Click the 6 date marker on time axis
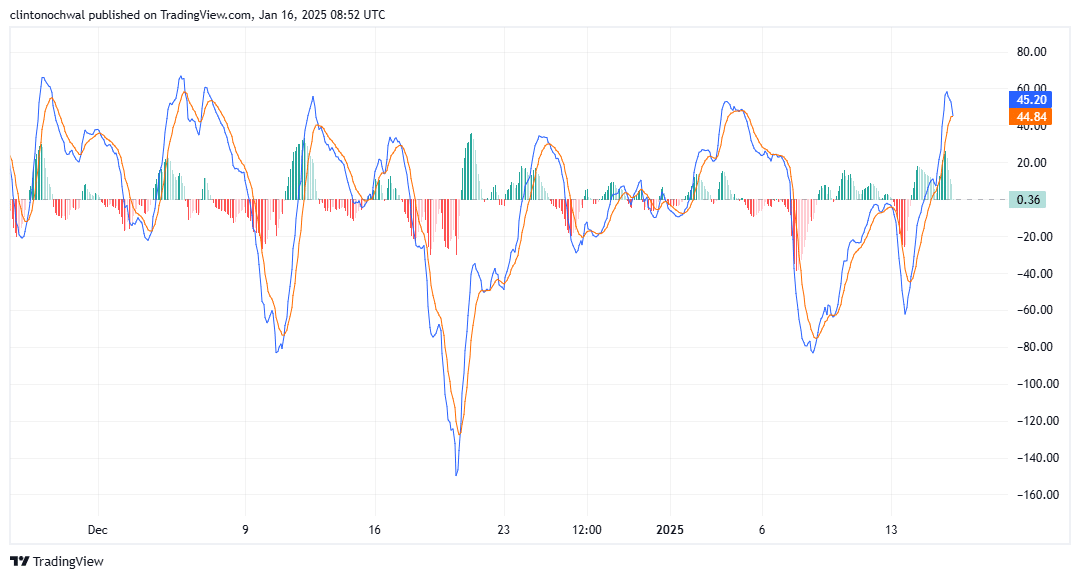This screenshot has height=579, width=1080. pos(762,530)
